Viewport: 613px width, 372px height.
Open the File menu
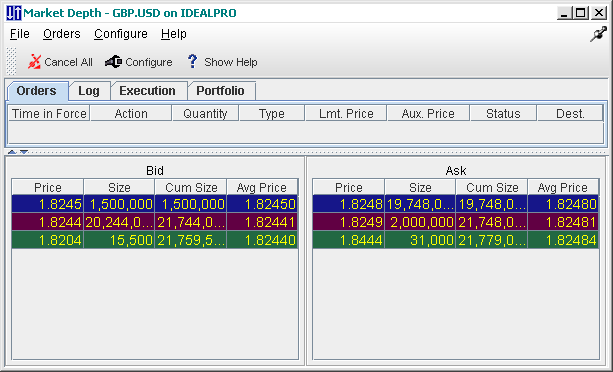point(20,34)
